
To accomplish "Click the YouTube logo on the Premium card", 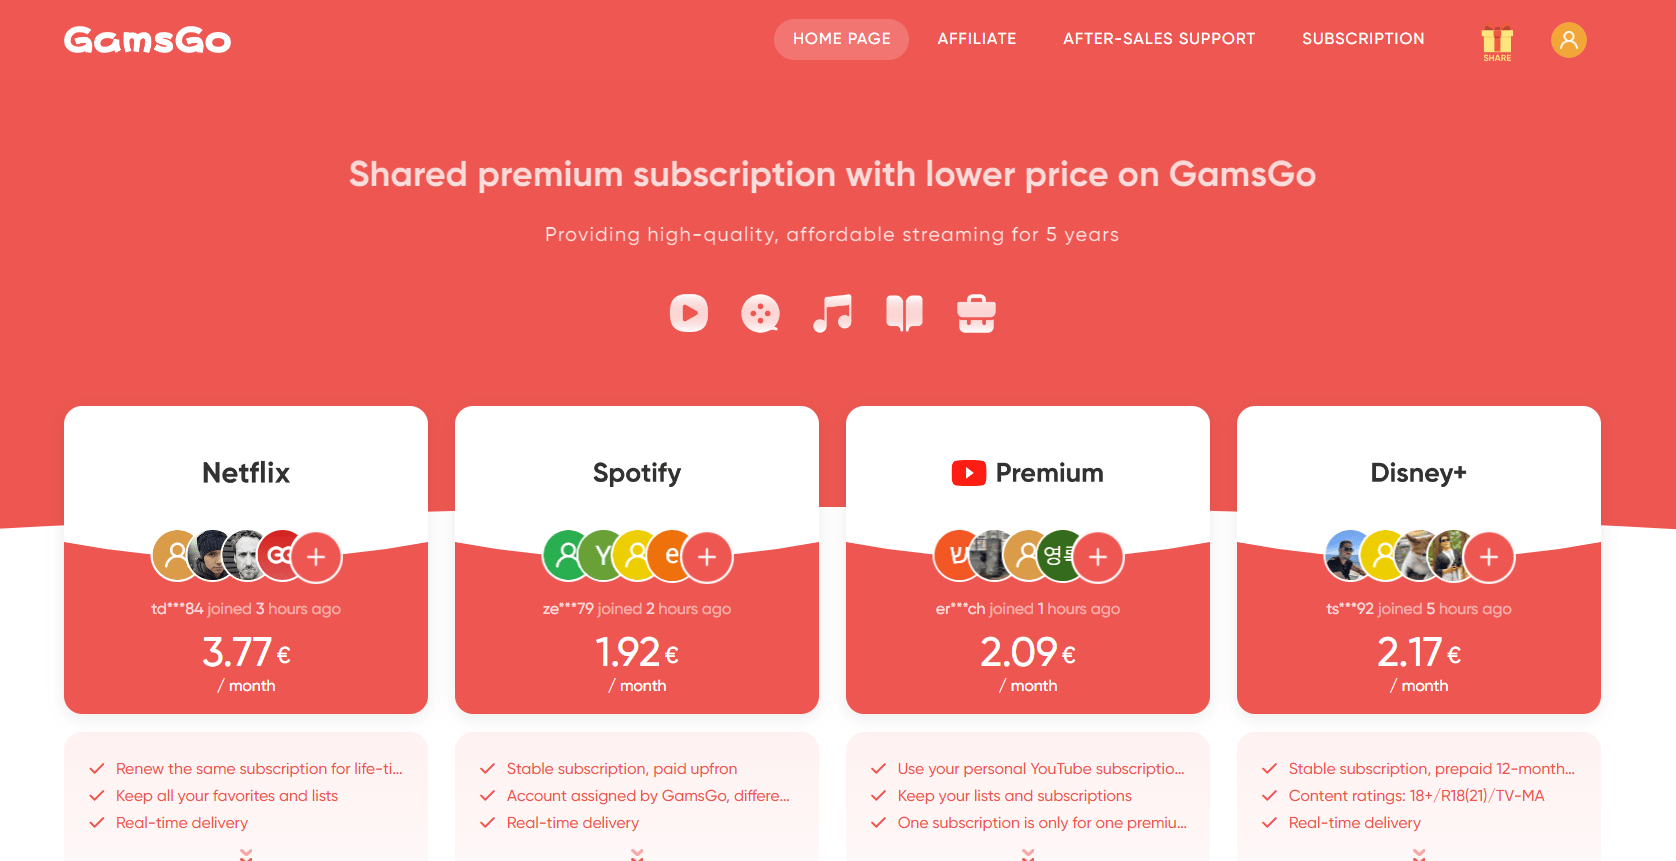I will coord(968,472).
